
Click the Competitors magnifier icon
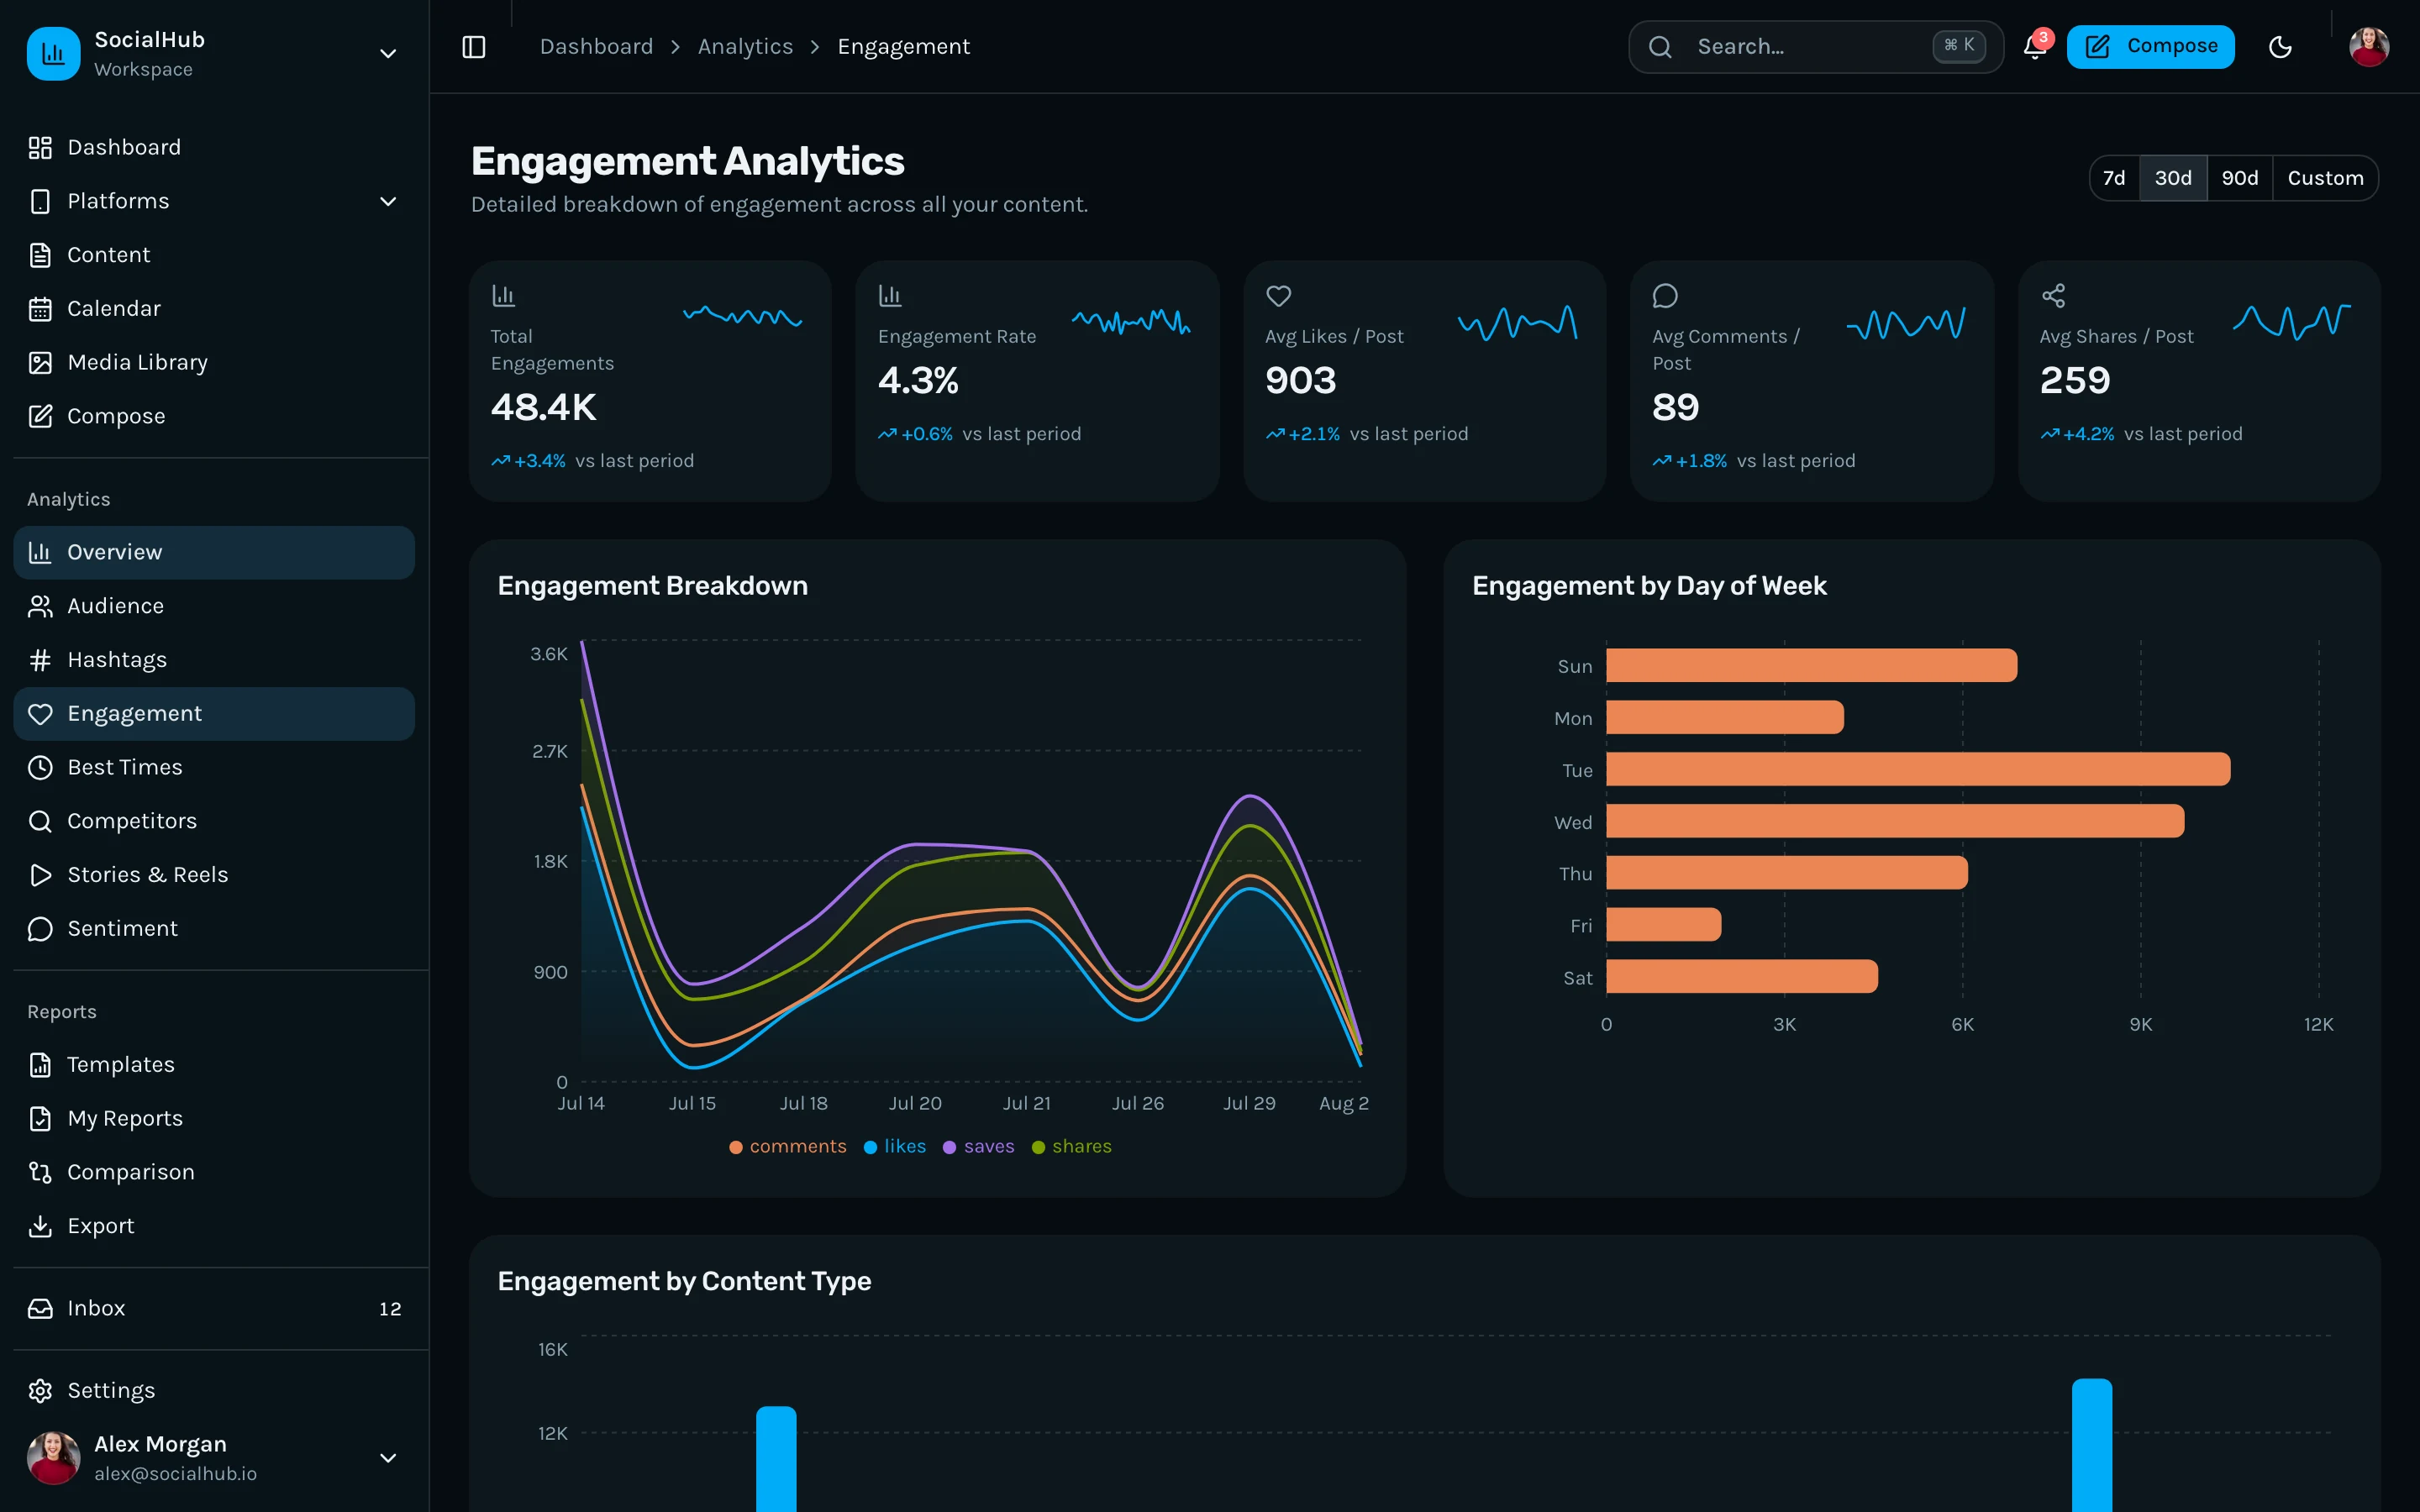tap(40, 821)
